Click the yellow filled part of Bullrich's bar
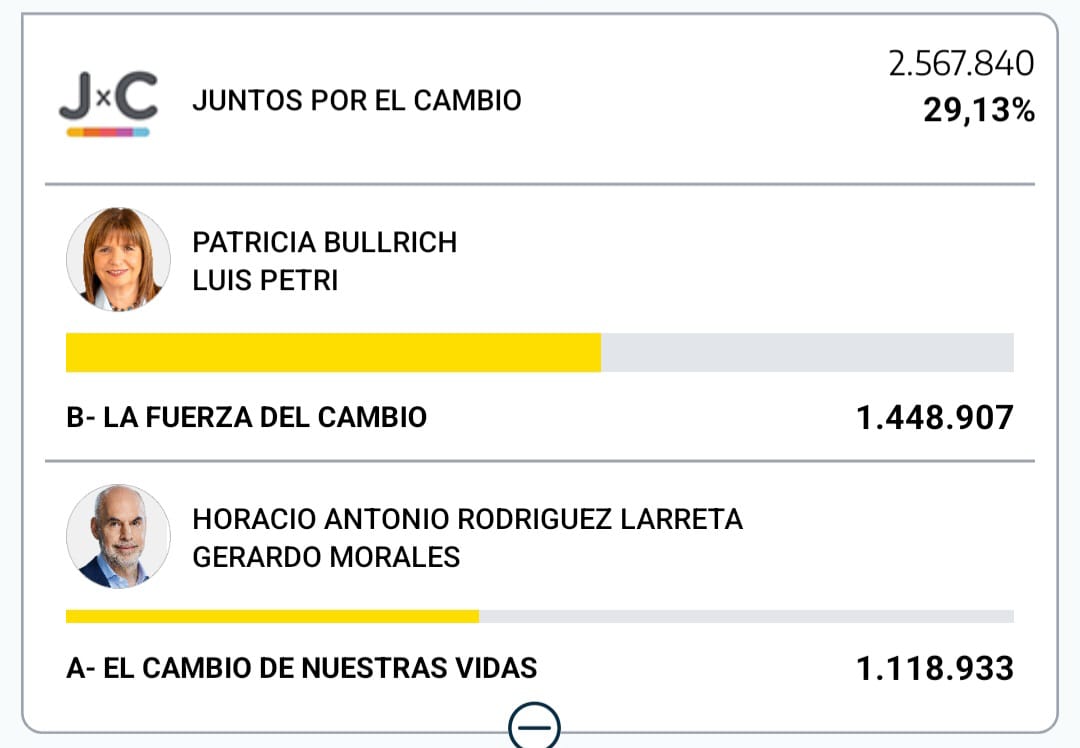 coord(333,353)
